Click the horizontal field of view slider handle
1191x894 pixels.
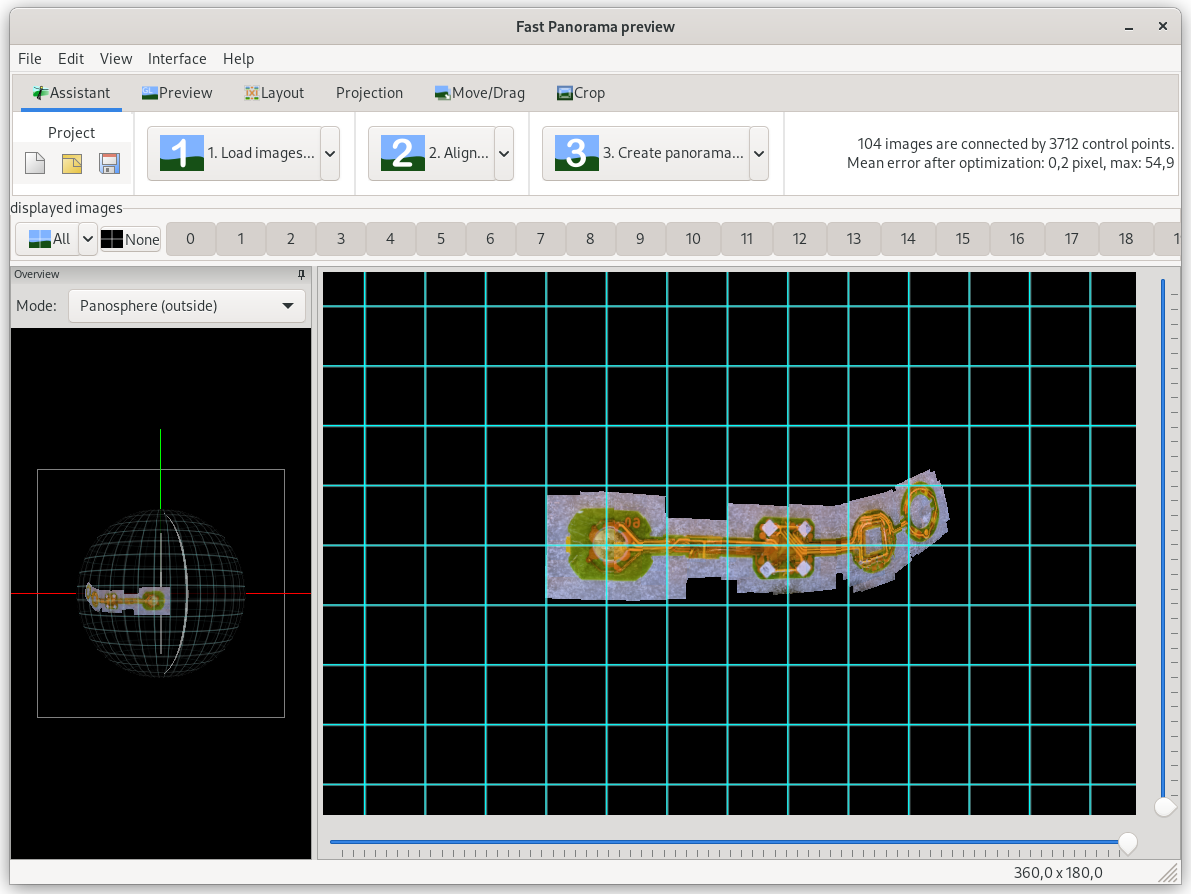tap(1127, 843)
